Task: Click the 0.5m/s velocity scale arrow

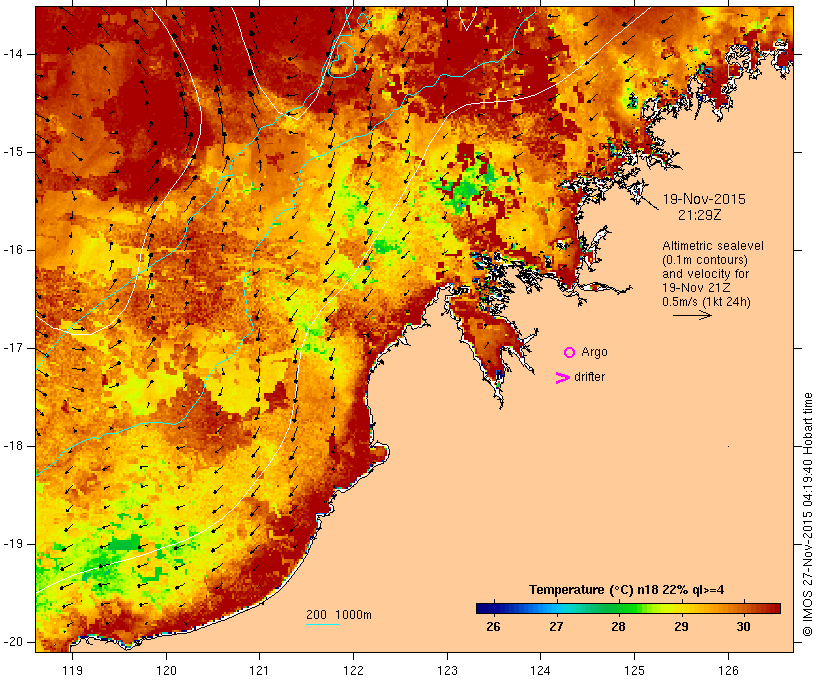Action: tap(692, 315)
